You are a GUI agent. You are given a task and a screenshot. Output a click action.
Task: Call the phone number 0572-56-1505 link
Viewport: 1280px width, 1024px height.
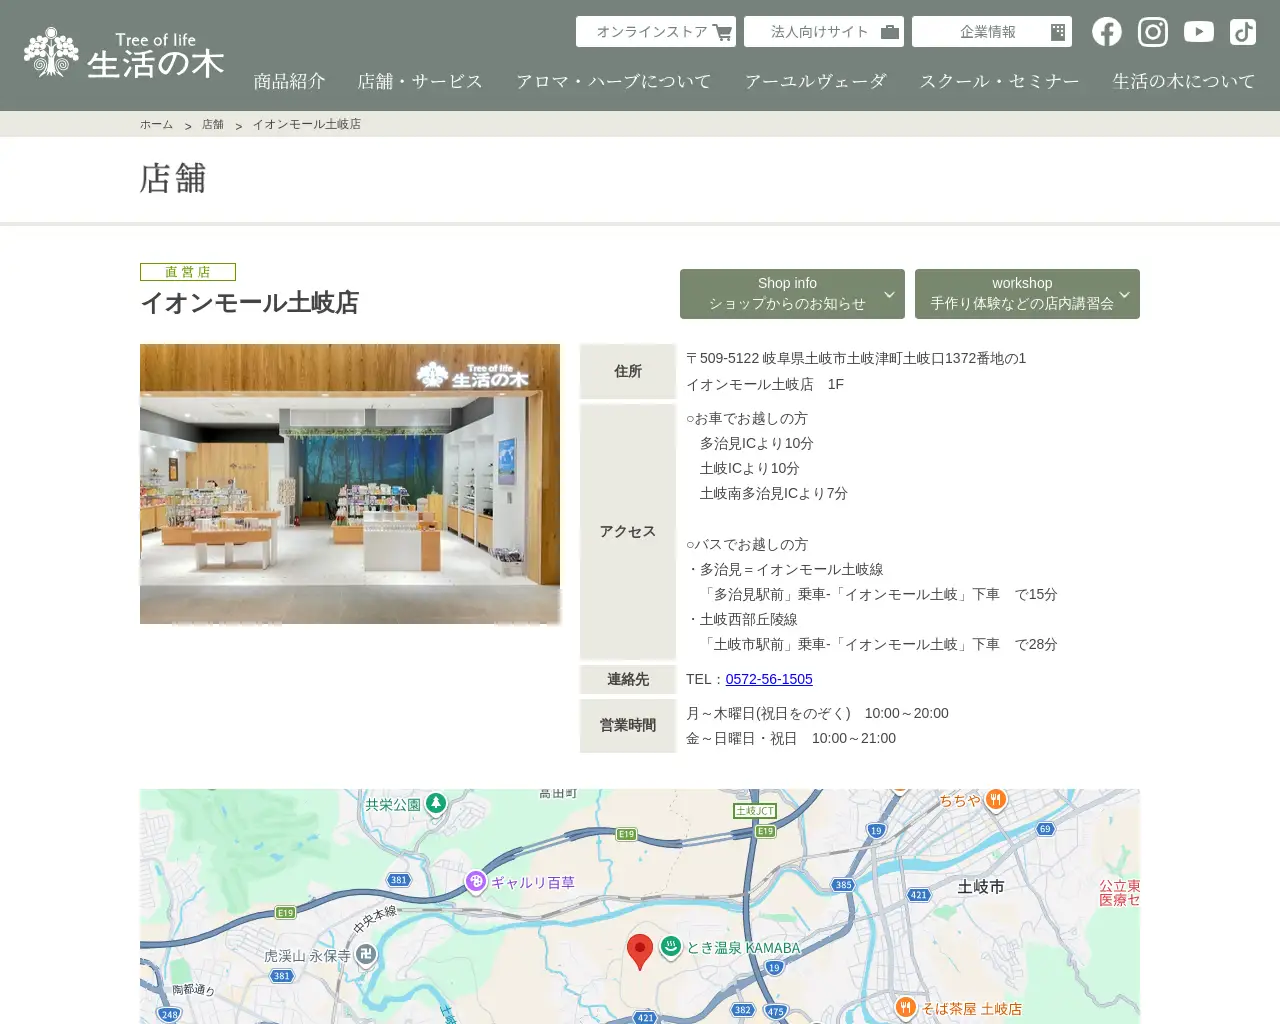768,678
